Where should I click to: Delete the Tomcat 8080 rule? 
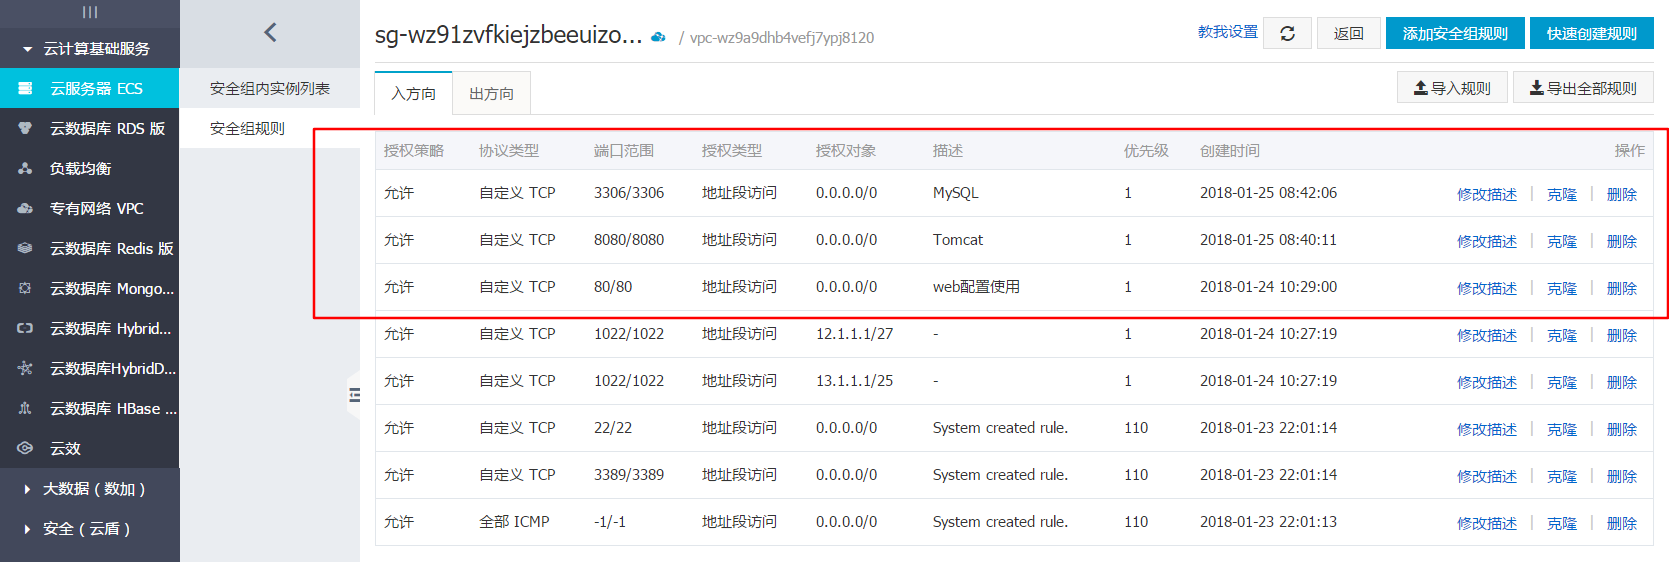(x=1622, y=241)
